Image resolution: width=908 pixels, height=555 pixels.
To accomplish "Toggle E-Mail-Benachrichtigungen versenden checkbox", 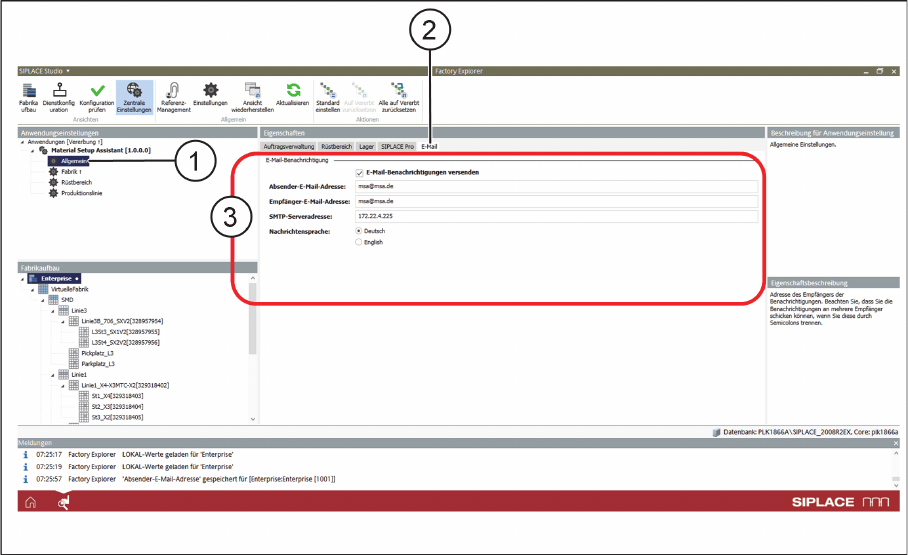I will 359,173.
